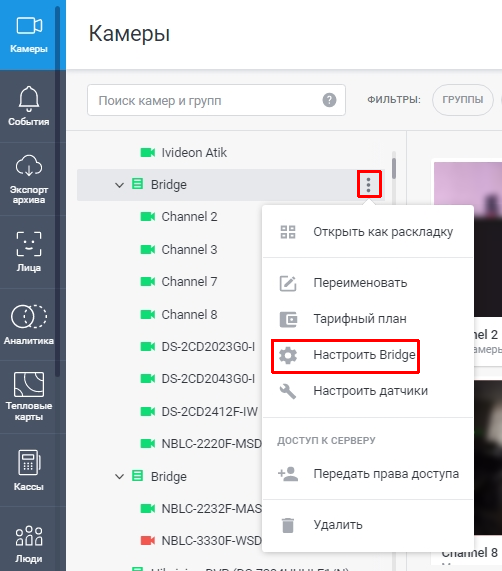
Task: Click the camera icon next to Channel 2
Action: coord(148,217)
